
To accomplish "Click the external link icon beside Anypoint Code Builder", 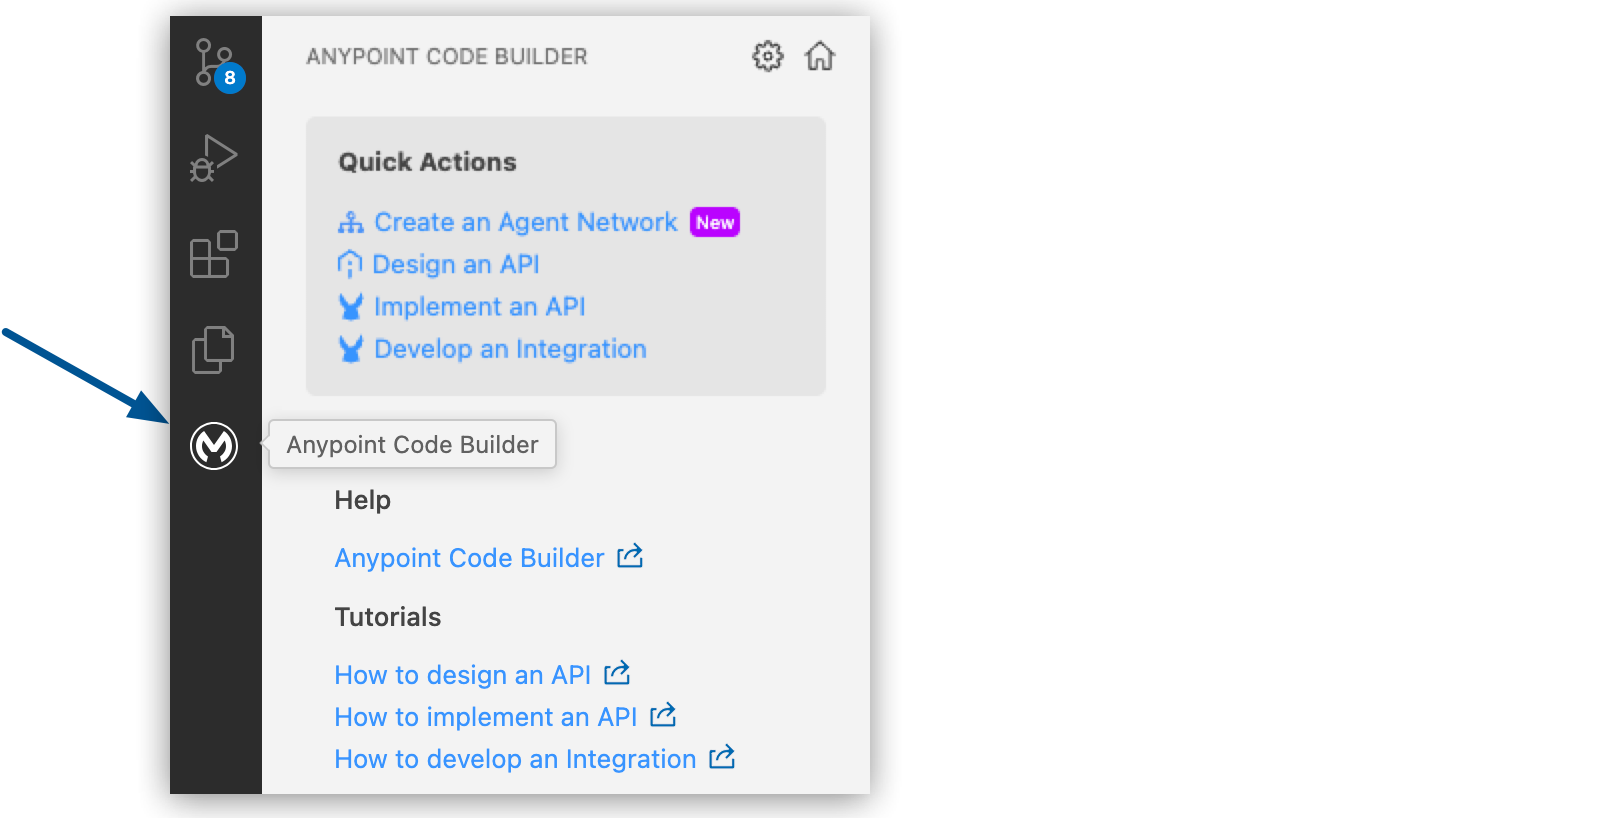I will (x=630, y=557).
